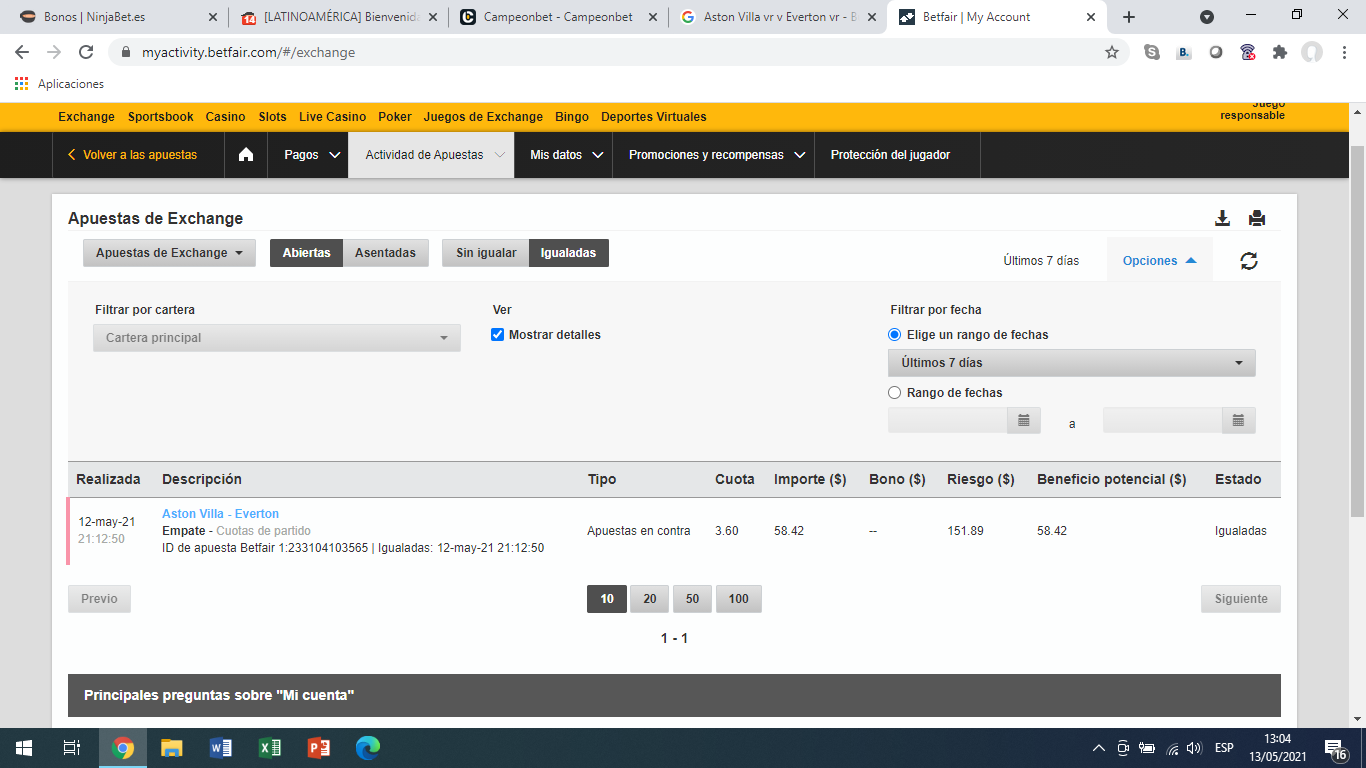Open Microsoft Edge from taskbar
Image resolution: width=1366 pixels, height=768 pixels.
point(368,748)
